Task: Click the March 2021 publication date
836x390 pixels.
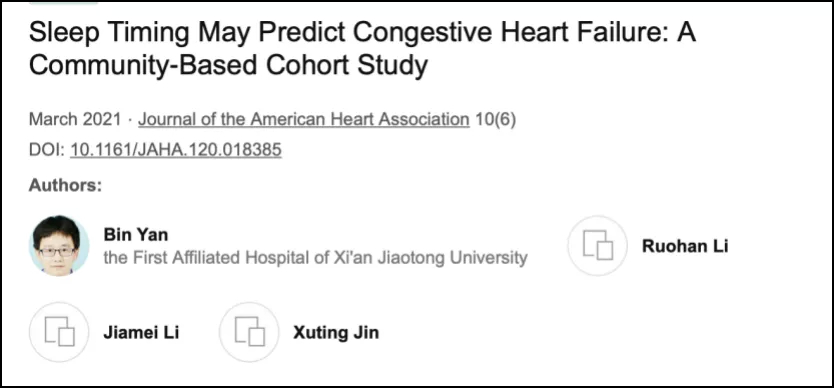Action: point(75,120)
